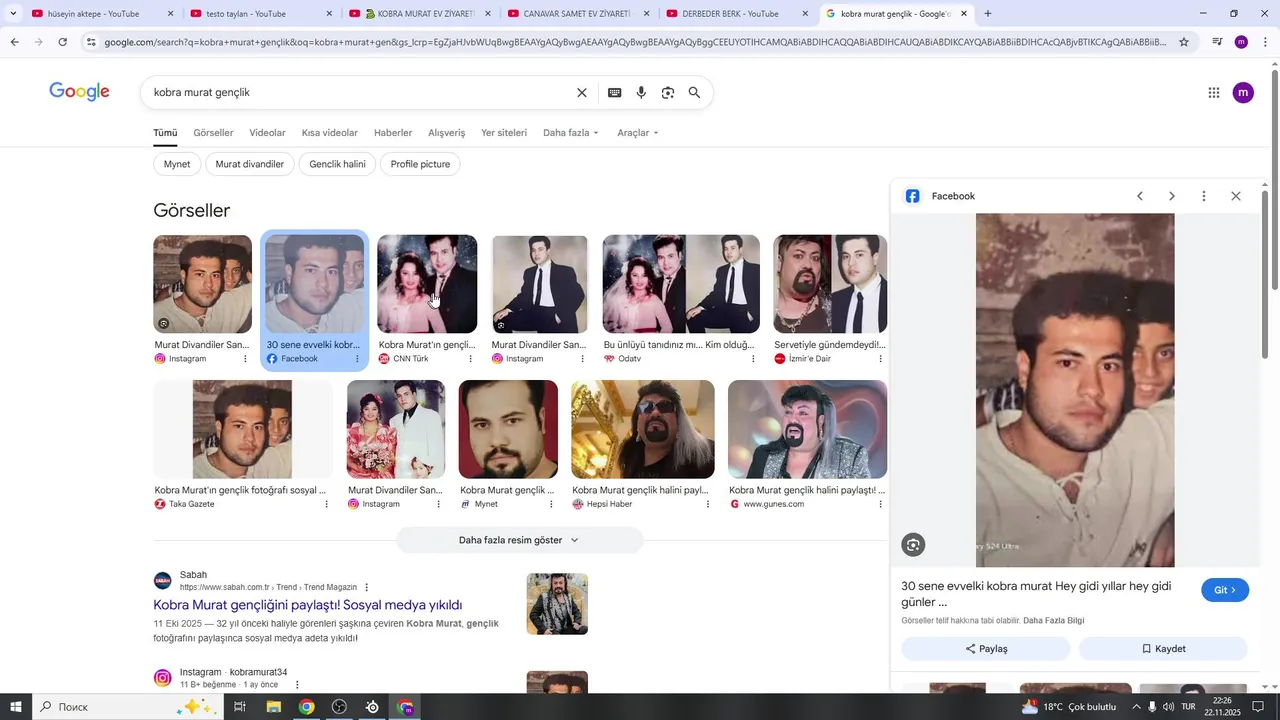Screen dimensions: 1280x720
Task: Open the Odatv image thumbnail
Action: (x=681, y=284)
